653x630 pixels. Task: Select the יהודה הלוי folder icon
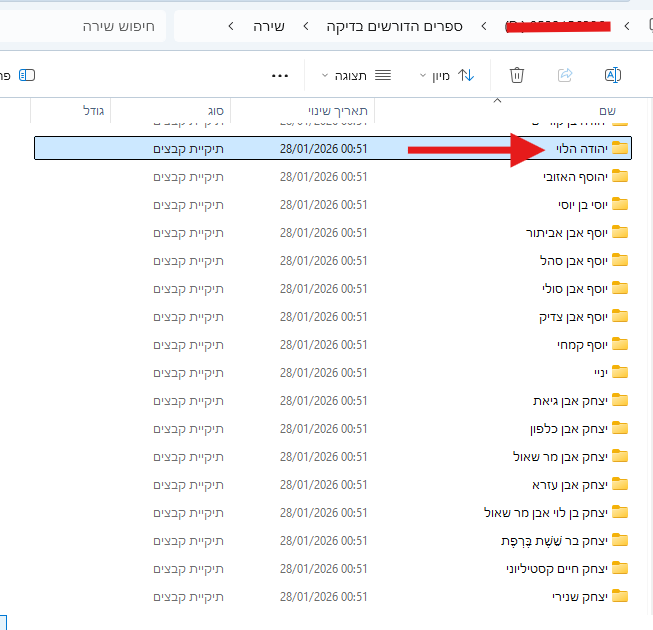620,148
